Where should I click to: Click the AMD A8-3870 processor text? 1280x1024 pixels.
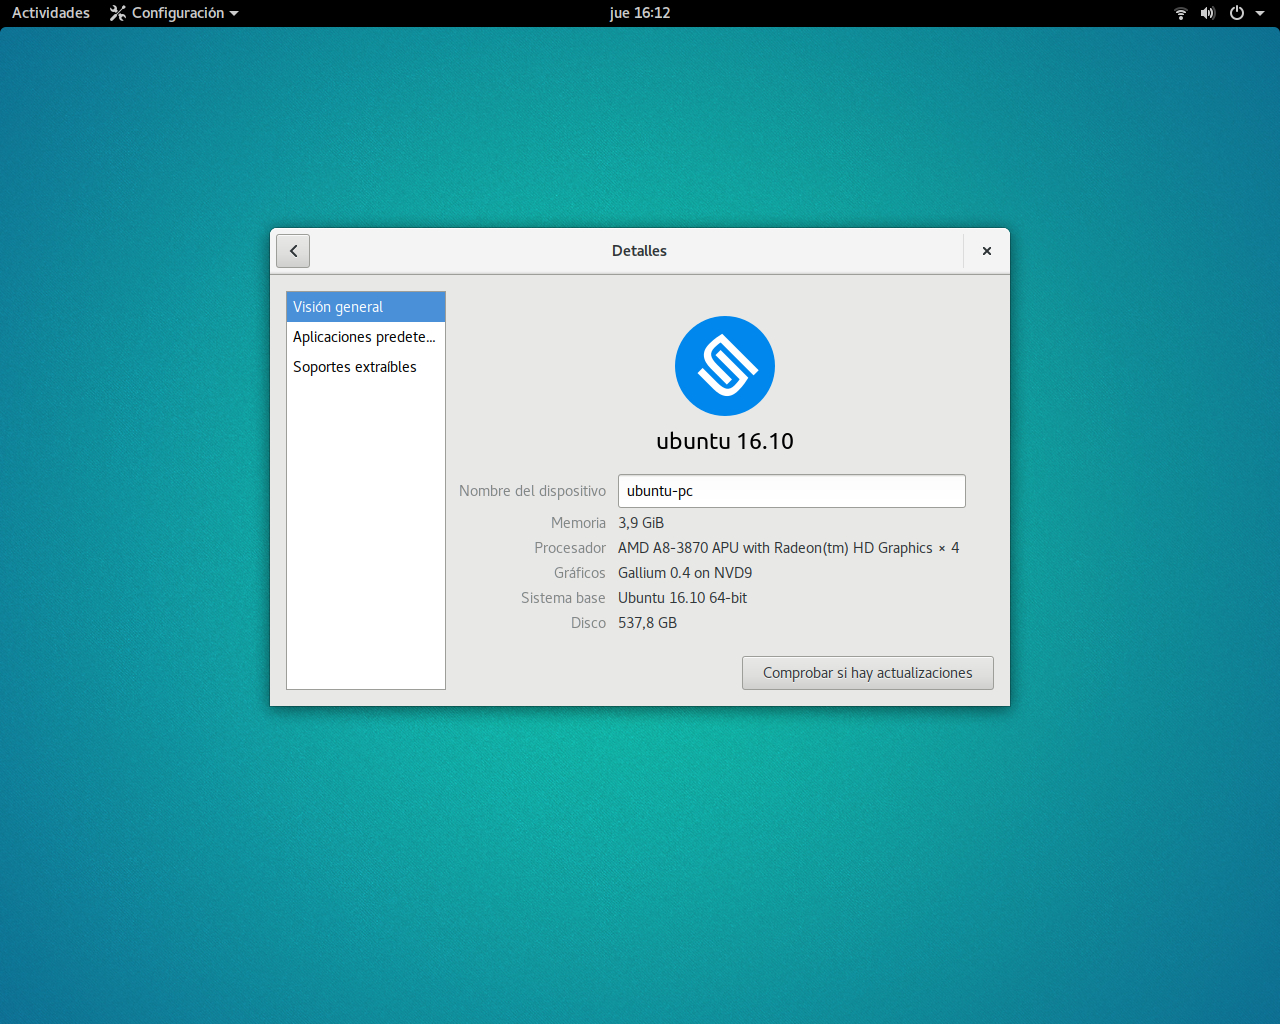pos(789,548)
